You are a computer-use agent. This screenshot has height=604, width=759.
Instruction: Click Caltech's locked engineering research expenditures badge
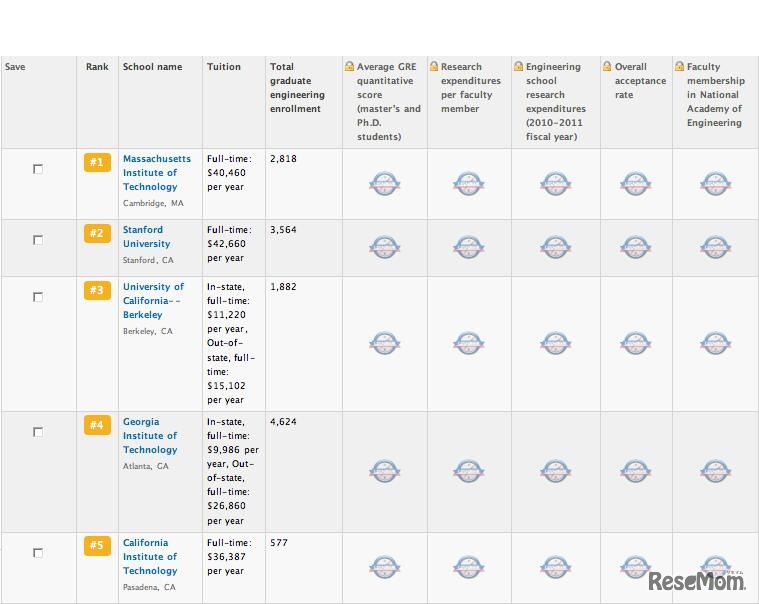(556, 567)
